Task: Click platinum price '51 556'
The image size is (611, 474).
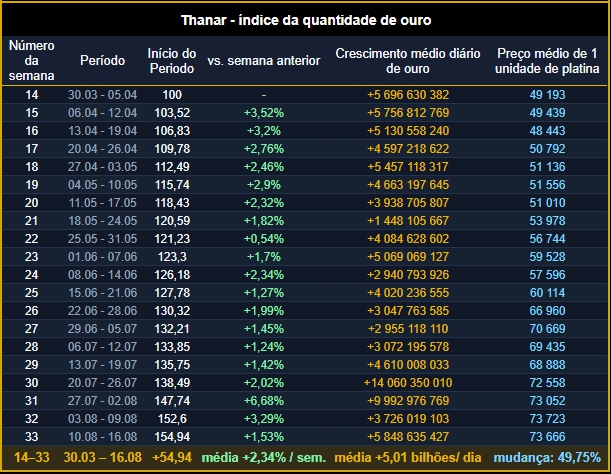Action: (x=547, y=185)
